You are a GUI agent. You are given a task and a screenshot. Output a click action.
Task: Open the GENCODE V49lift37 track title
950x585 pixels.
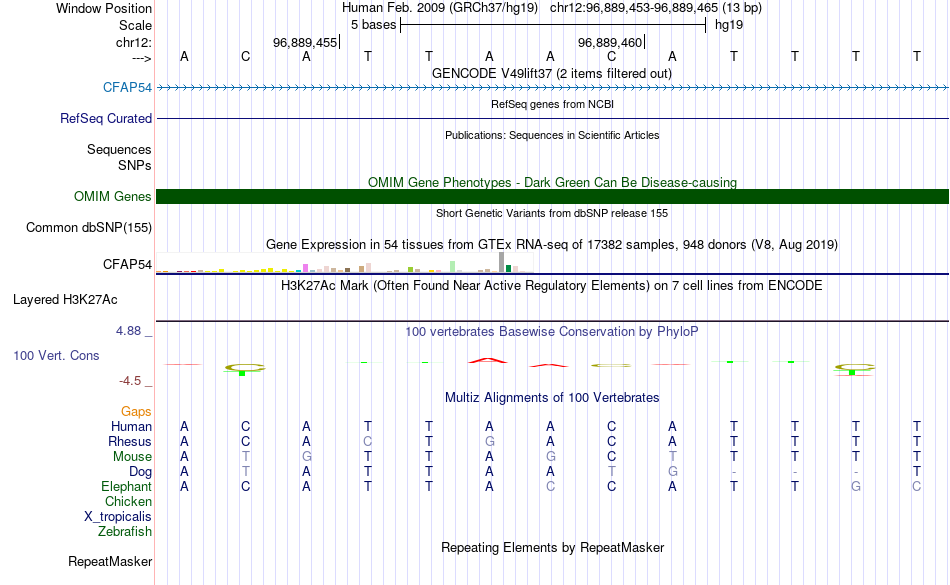click(552, 74)
